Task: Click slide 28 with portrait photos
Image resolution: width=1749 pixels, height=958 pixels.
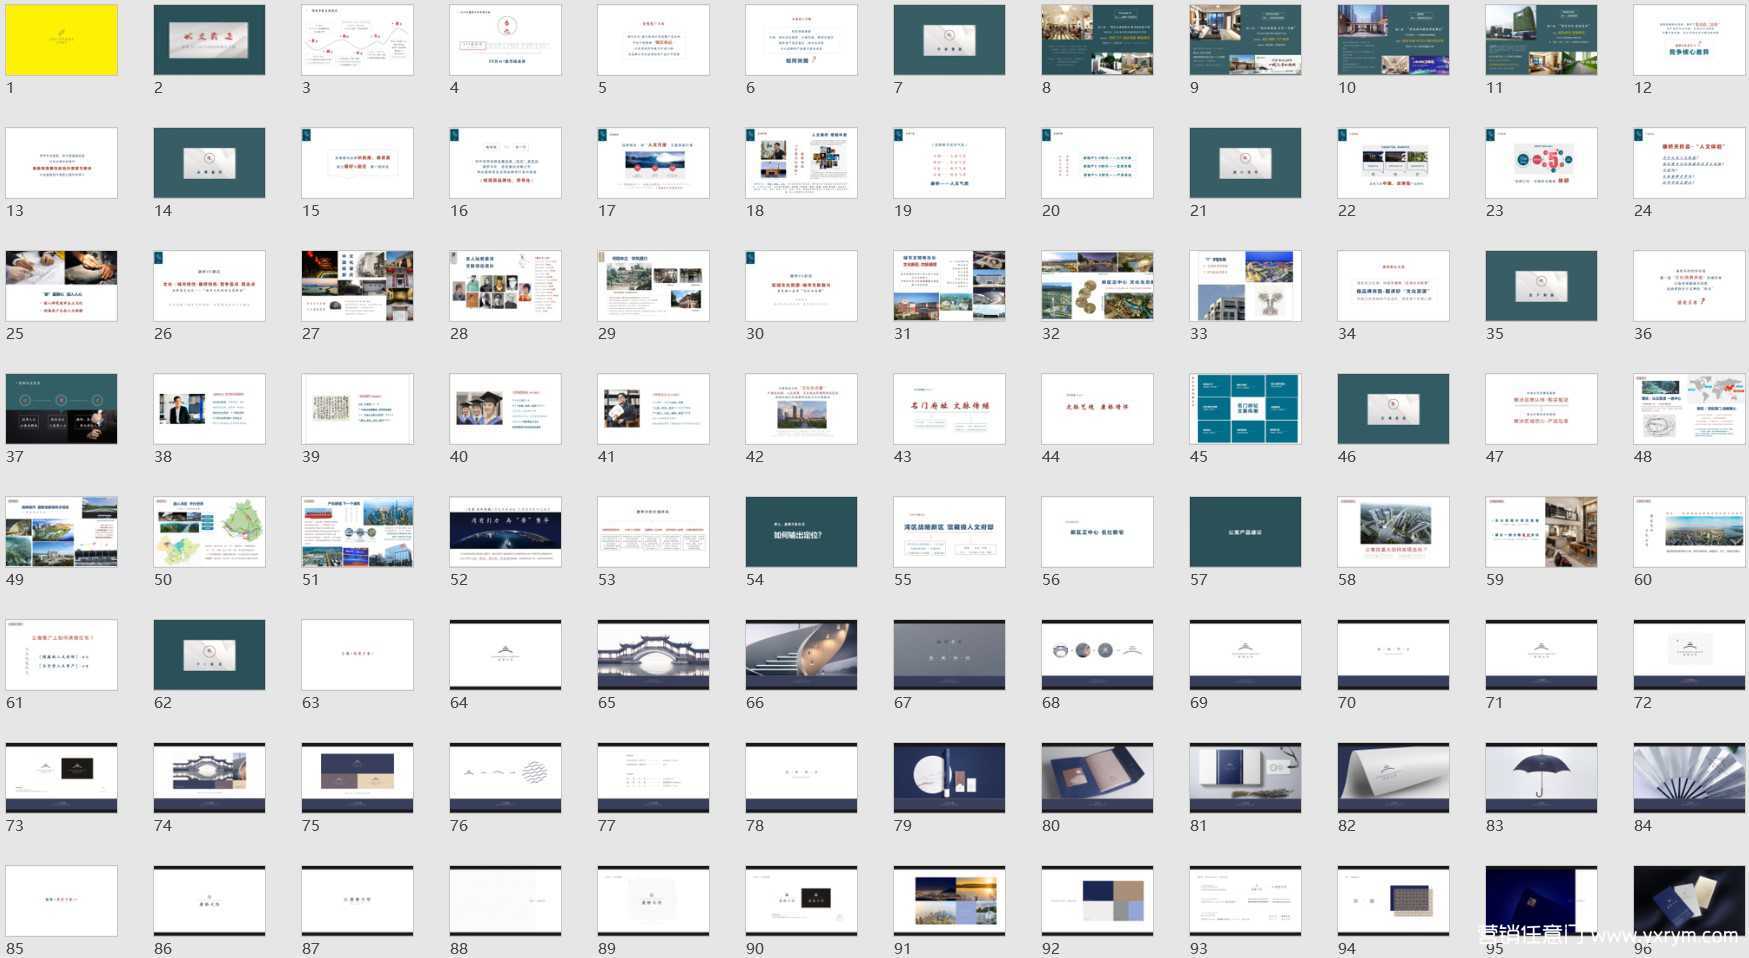Action: click(505, 286)
